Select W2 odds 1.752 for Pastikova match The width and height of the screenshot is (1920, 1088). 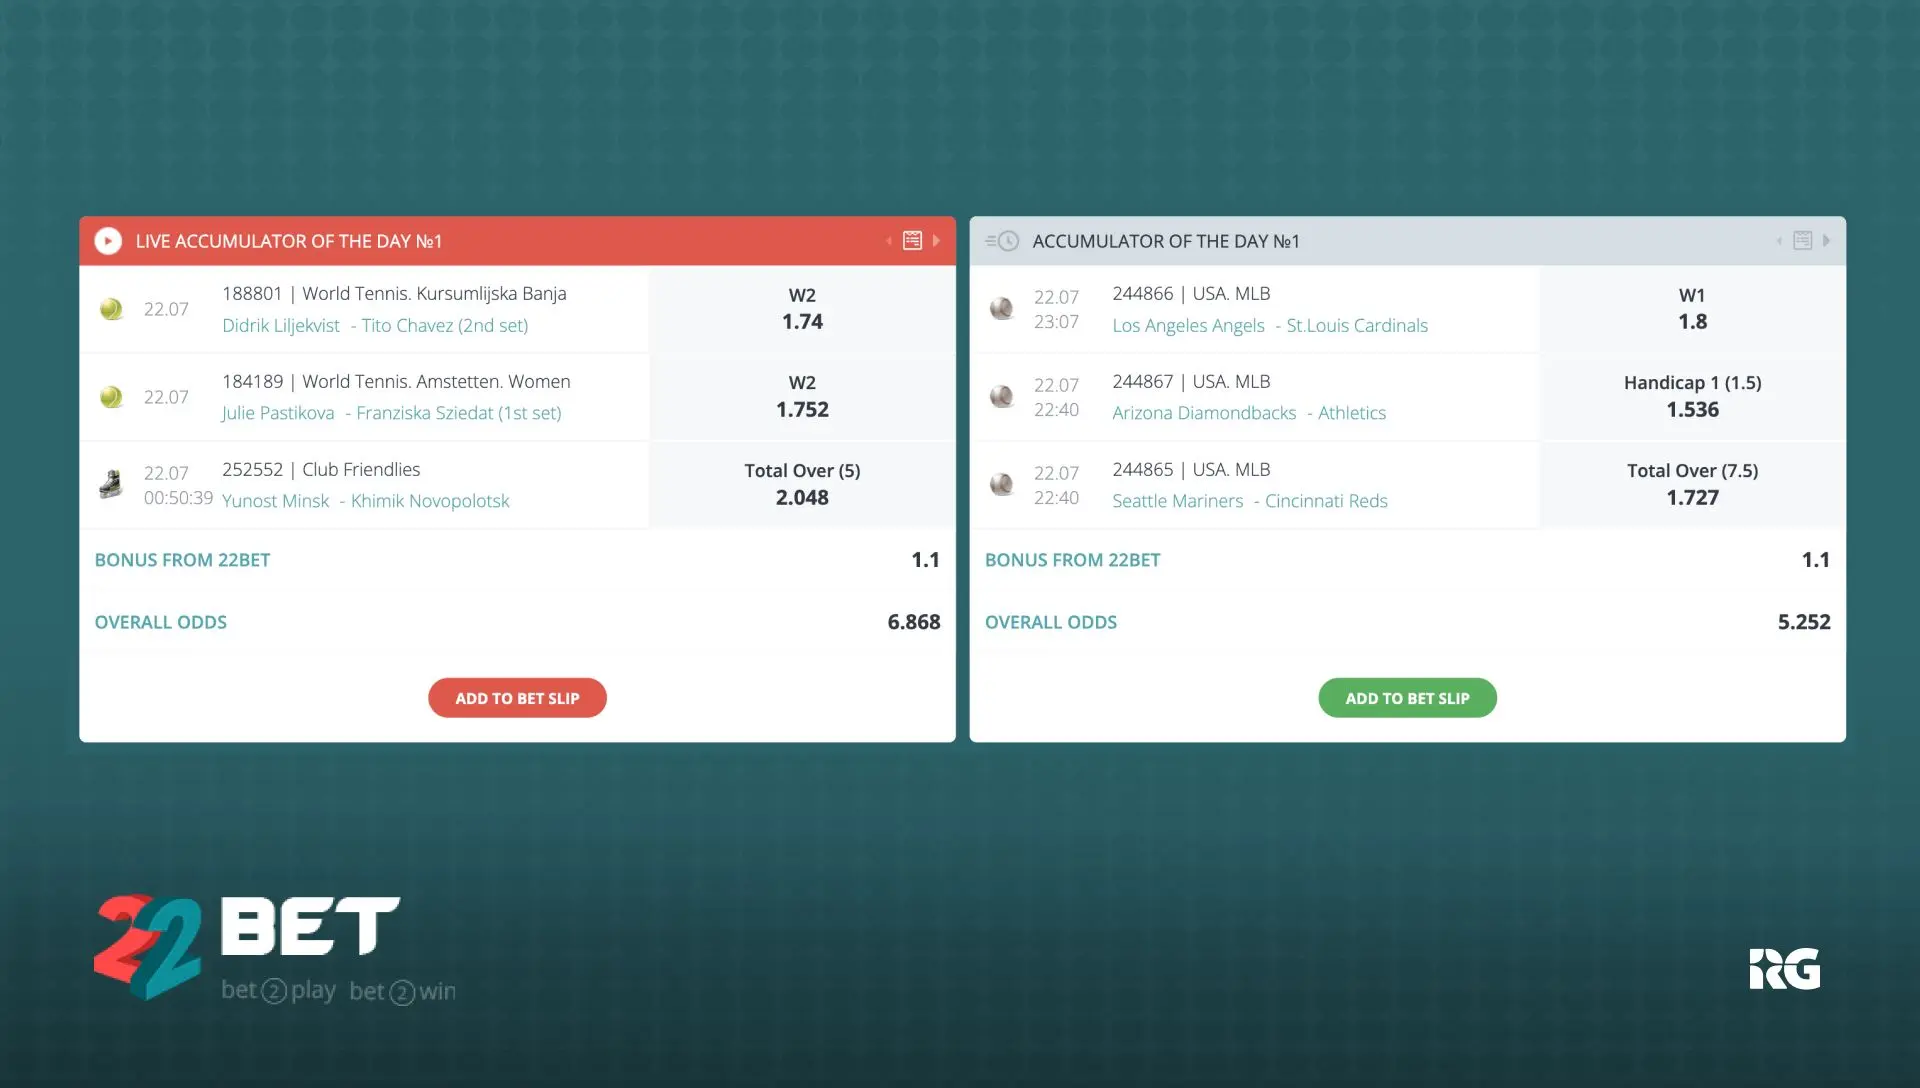tap(802, 397)
